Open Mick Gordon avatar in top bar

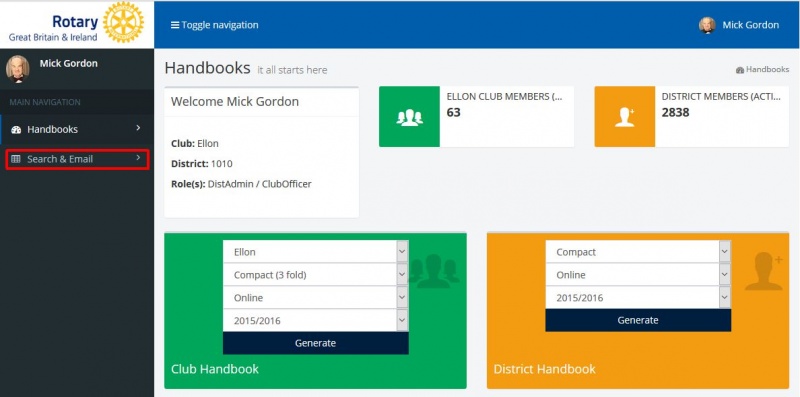(x=707, y=25)
